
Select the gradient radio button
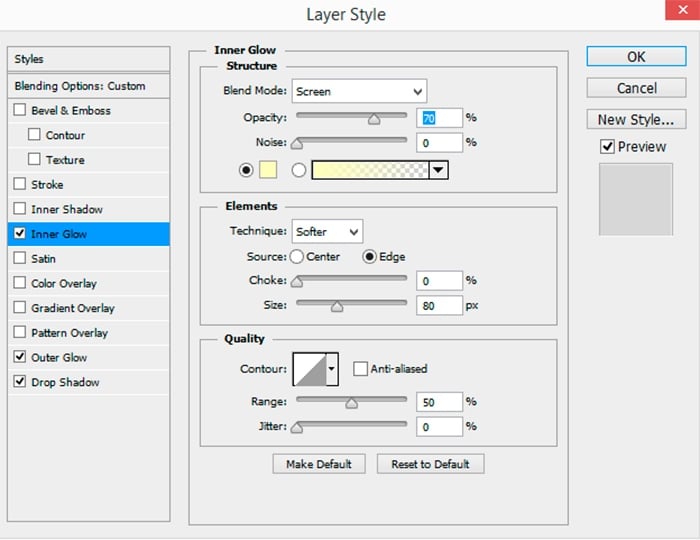pyautogui.click(x=298, y=170)
